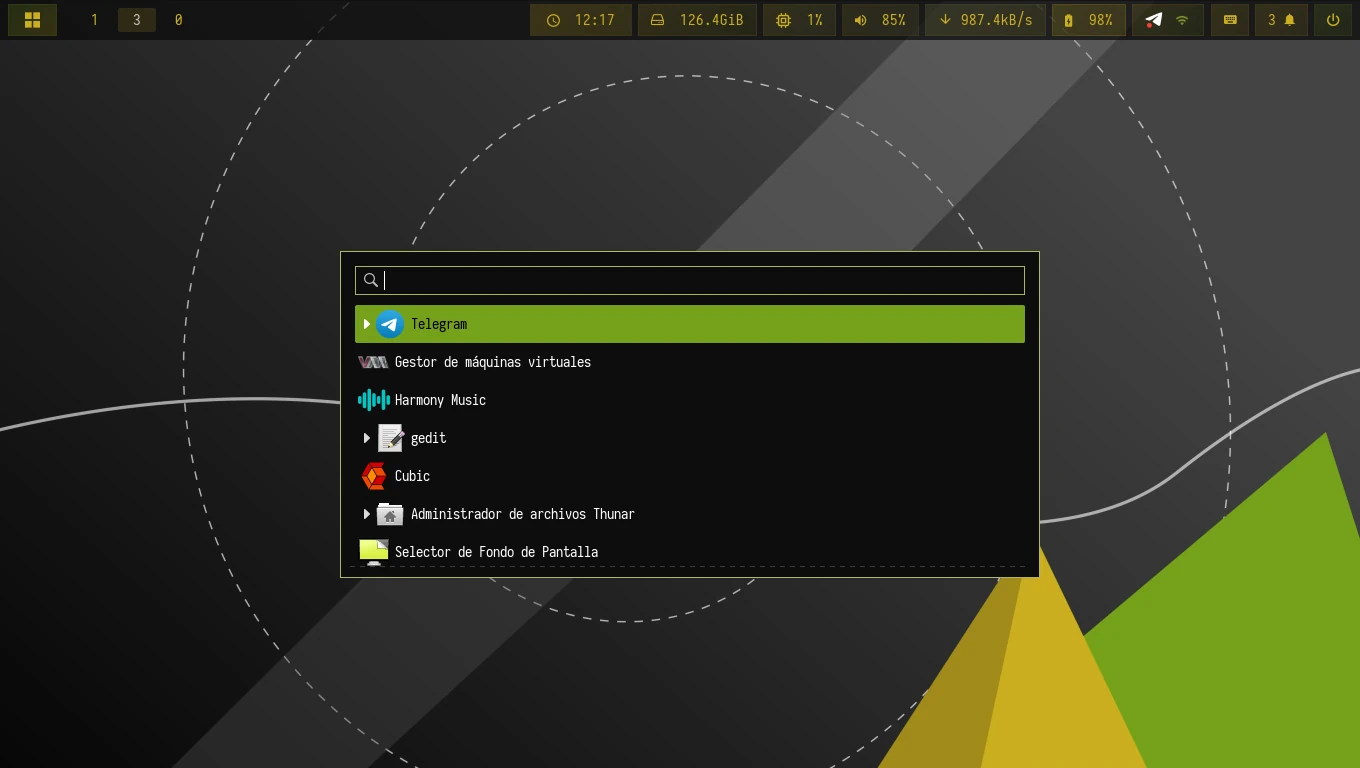Viewport: 1360px width, 768px height.
Task: Click the gedit notepad icon
Action: pos(390,438)
